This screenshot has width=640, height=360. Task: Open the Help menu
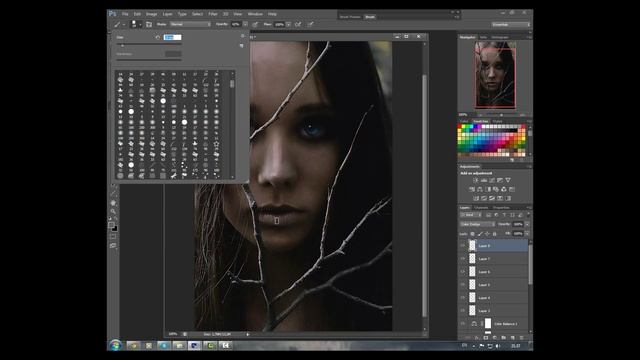[x=272, y=14]
